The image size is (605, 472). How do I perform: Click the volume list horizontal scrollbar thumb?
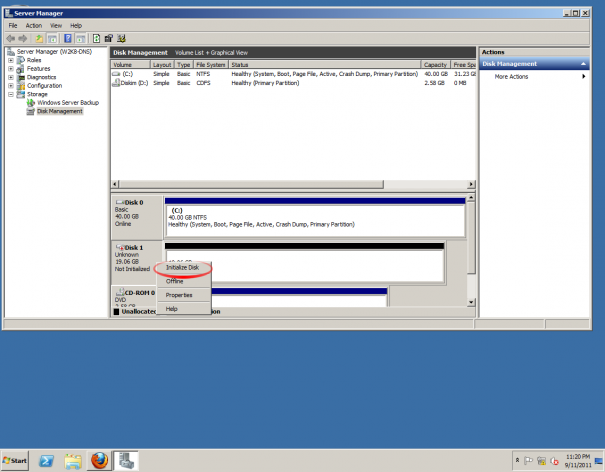point(251,184)
